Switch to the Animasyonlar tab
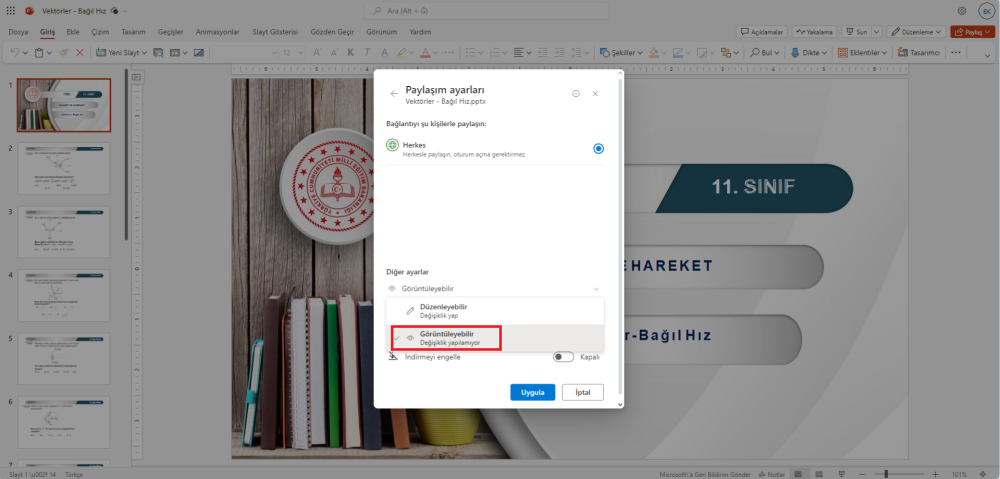This screenshot has height=479, width=1000. point(217,31)
